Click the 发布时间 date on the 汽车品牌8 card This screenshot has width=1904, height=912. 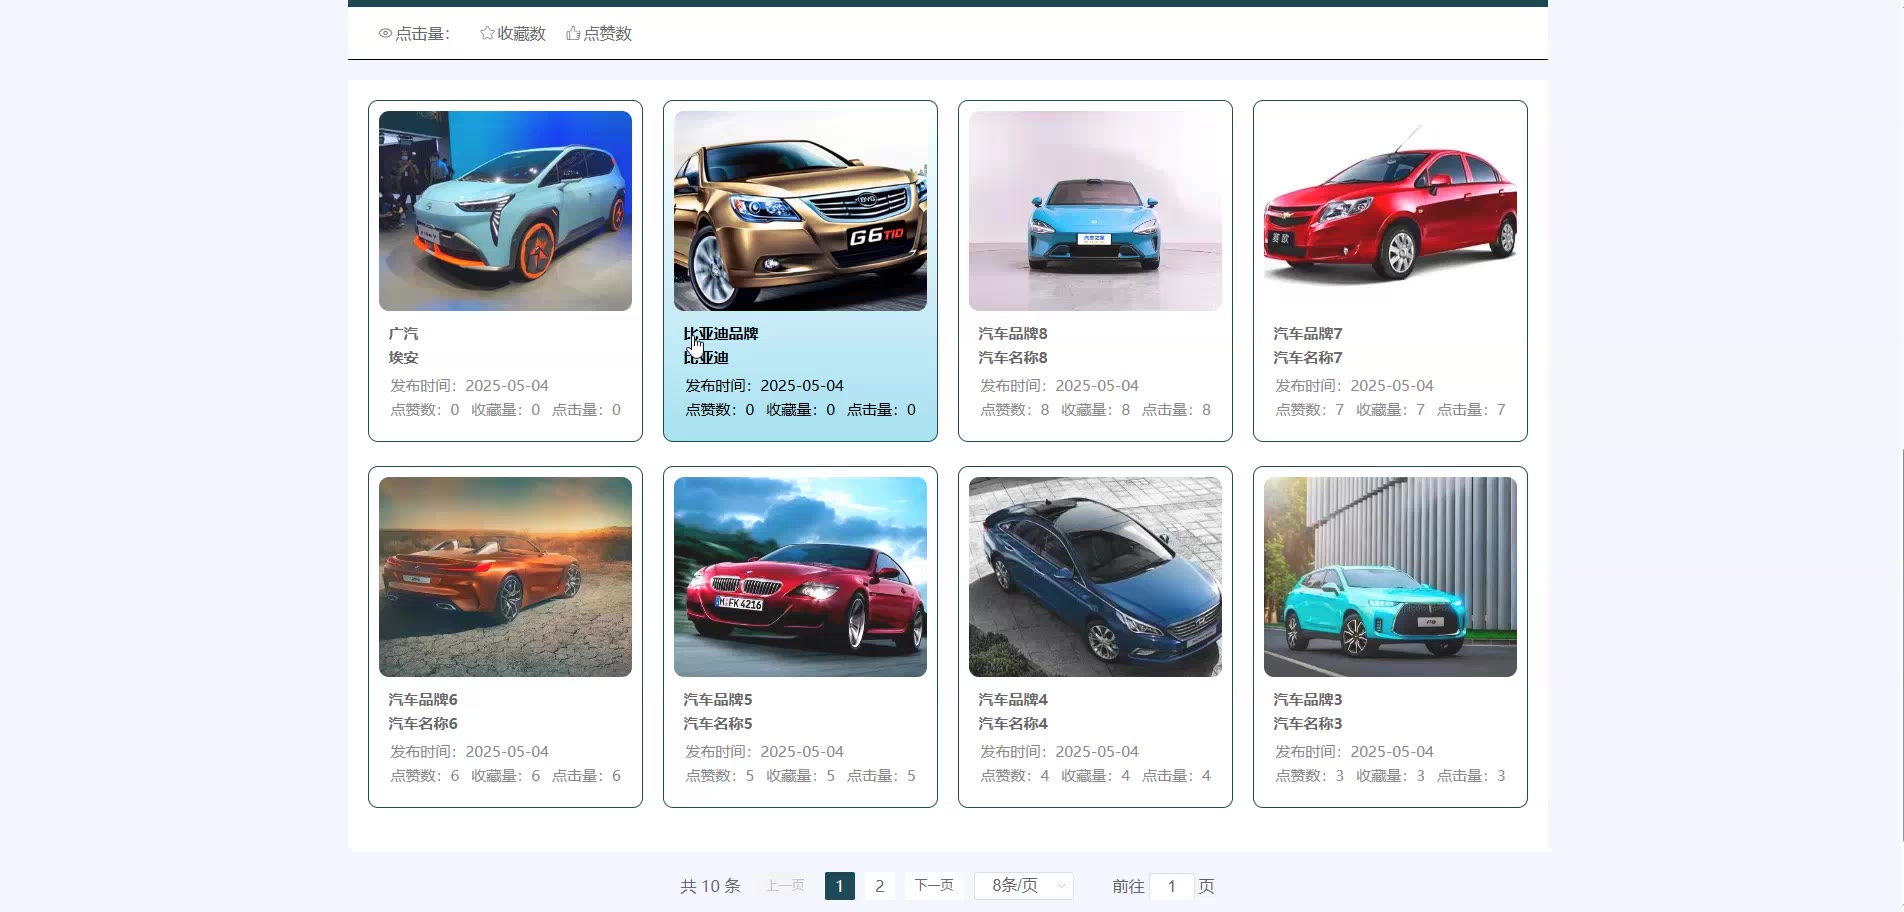point(1059,386)
